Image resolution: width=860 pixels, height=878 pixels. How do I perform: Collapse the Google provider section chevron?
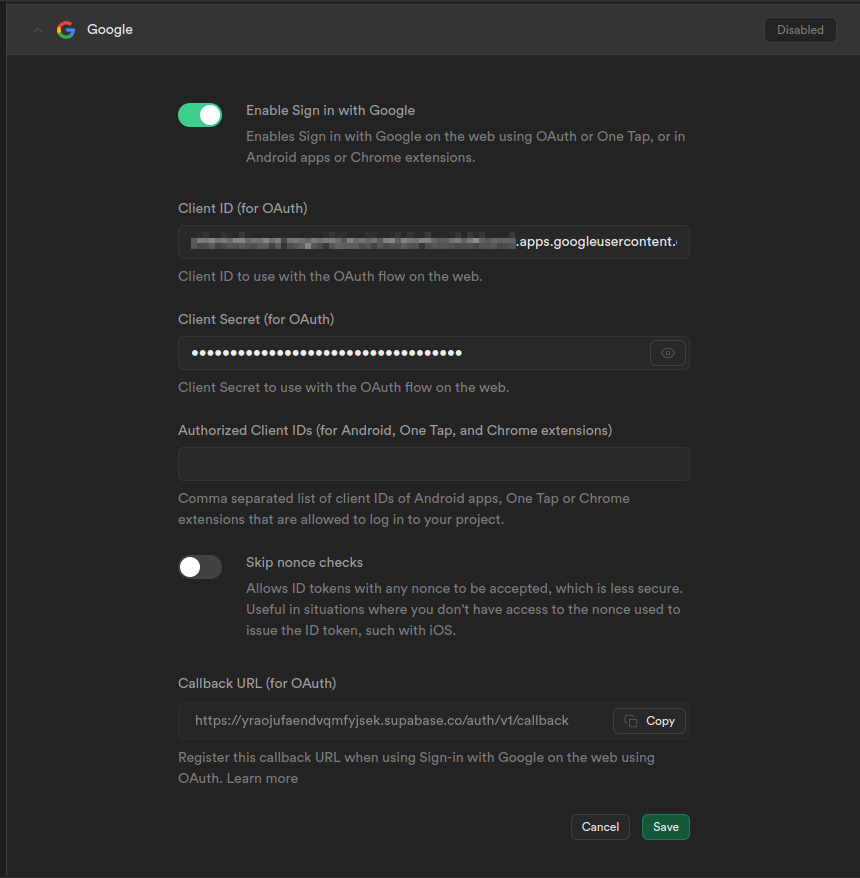pyautogui.click(x=38, y=30)
